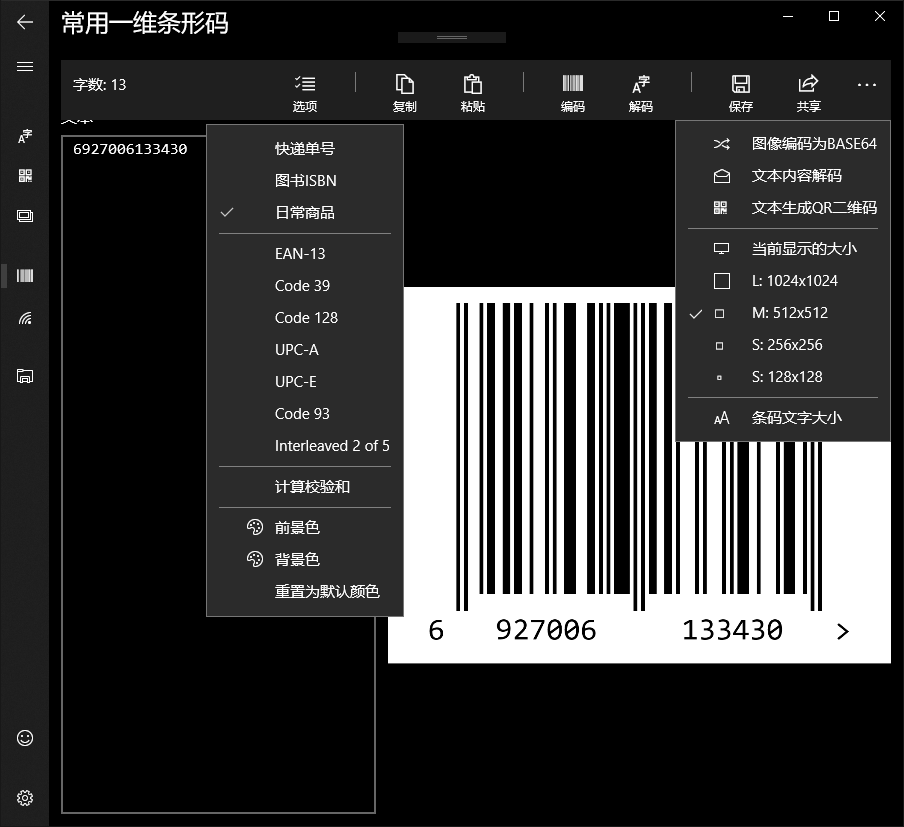Select the 1D barcode sidebar icon
Viewport: 904px width, 827px height.
coord(25,276)
